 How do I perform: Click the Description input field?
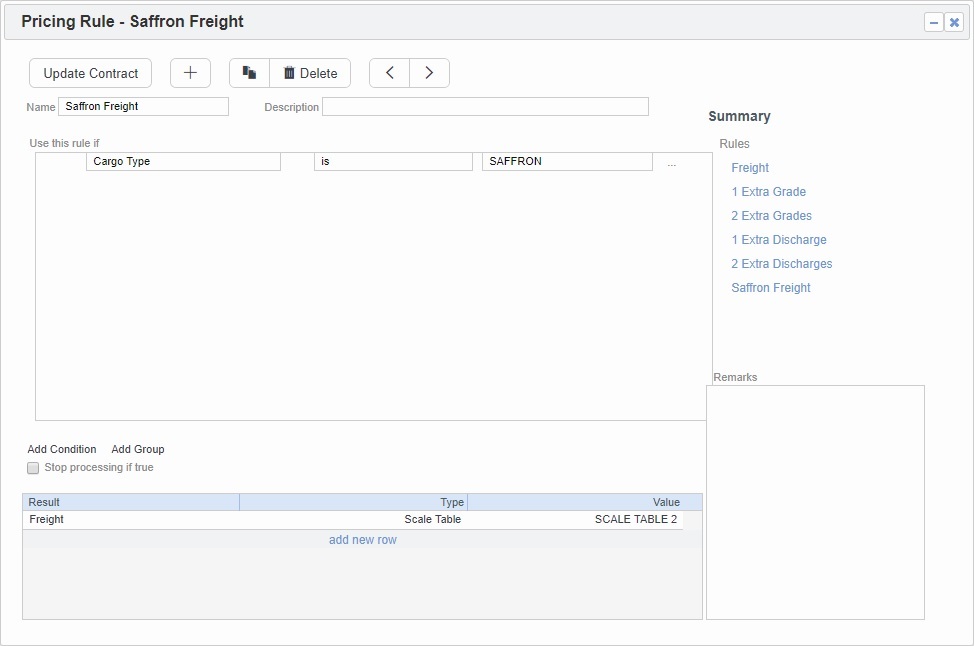click(485, 106)
